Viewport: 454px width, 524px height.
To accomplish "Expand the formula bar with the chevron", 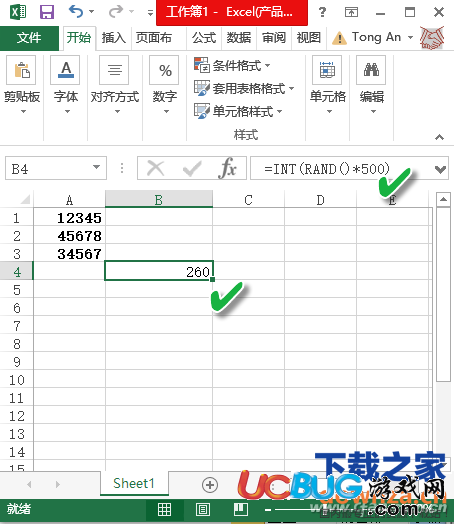I will (441, 169).
